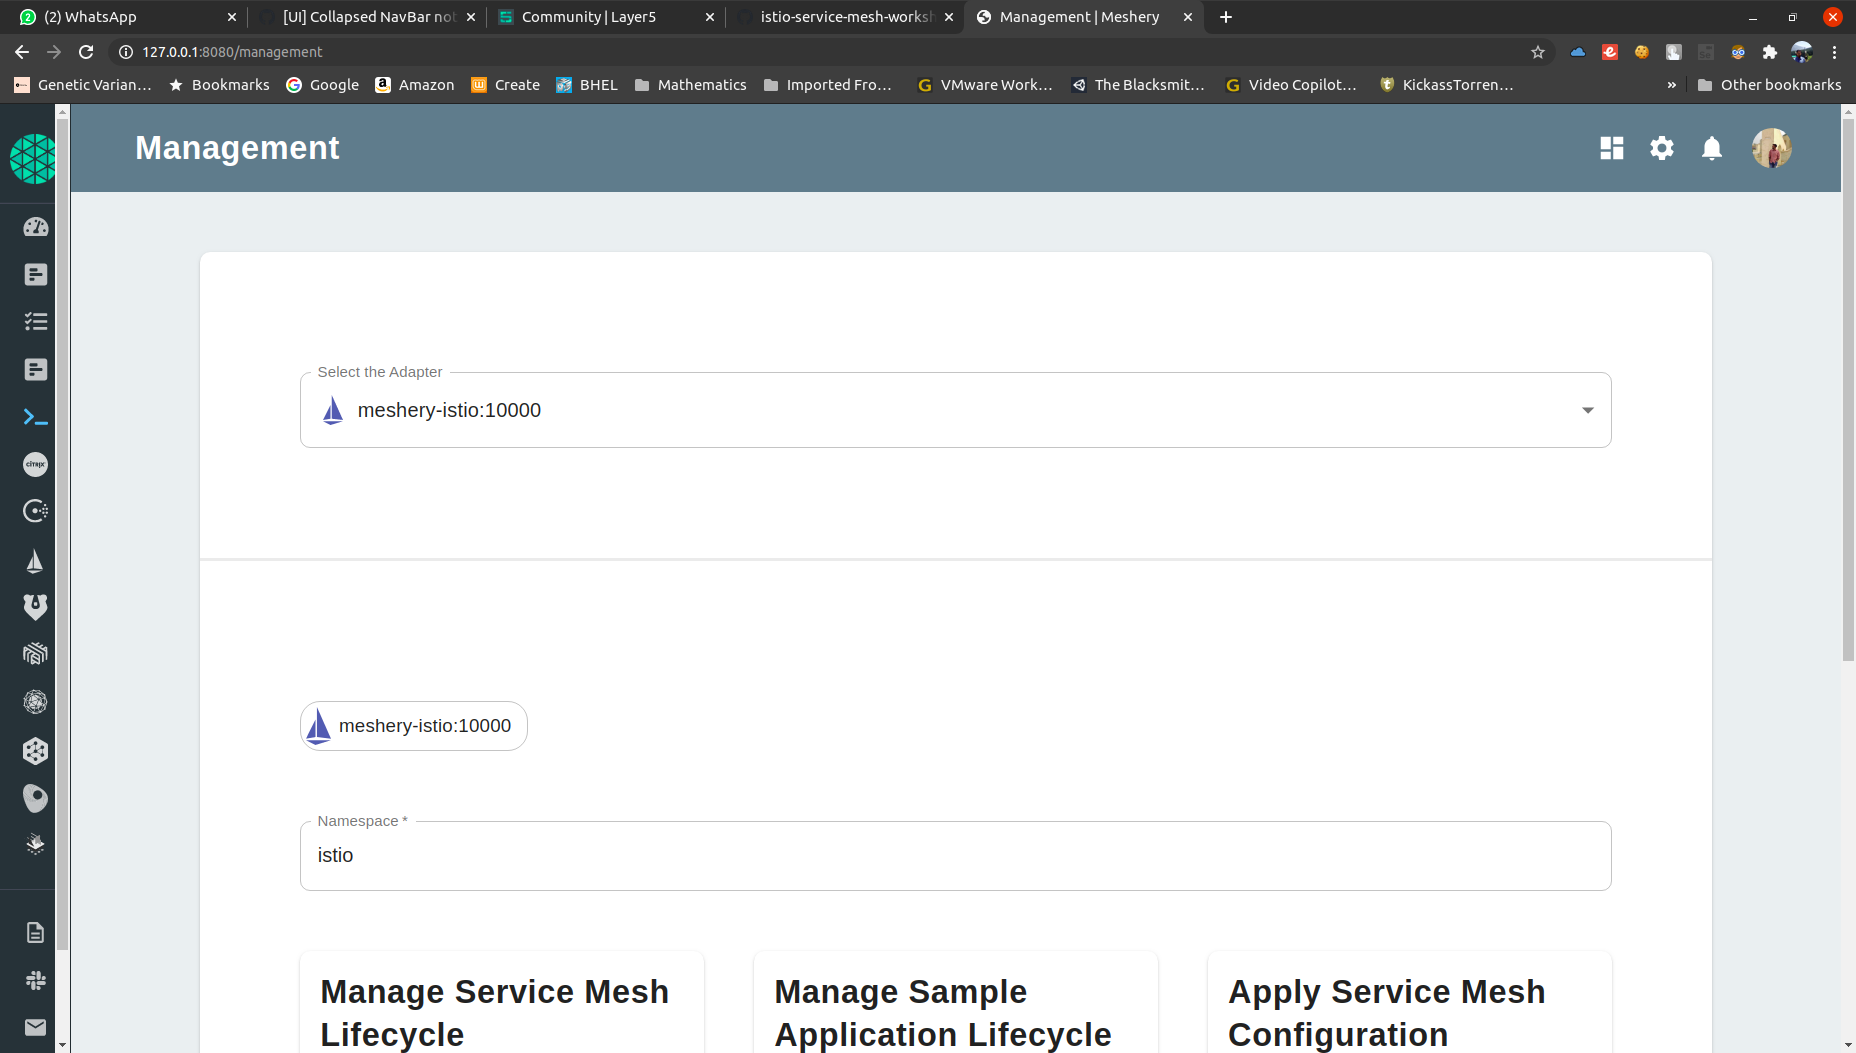Image resolution: width=1856 pixels, height=1053 pixels.
Task: Open the rounded blob adapter icon in the sidebar
Action: [x=35, y=798]
